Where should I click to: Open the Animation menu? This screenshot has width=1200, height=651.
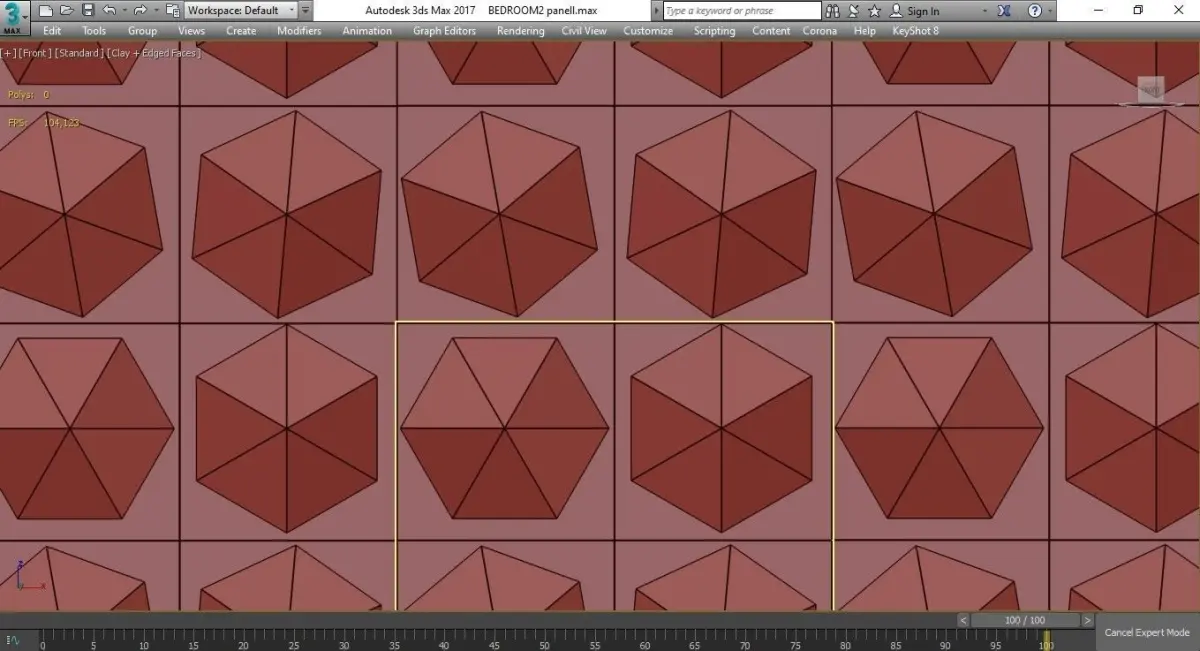click(x=367, y=31)
